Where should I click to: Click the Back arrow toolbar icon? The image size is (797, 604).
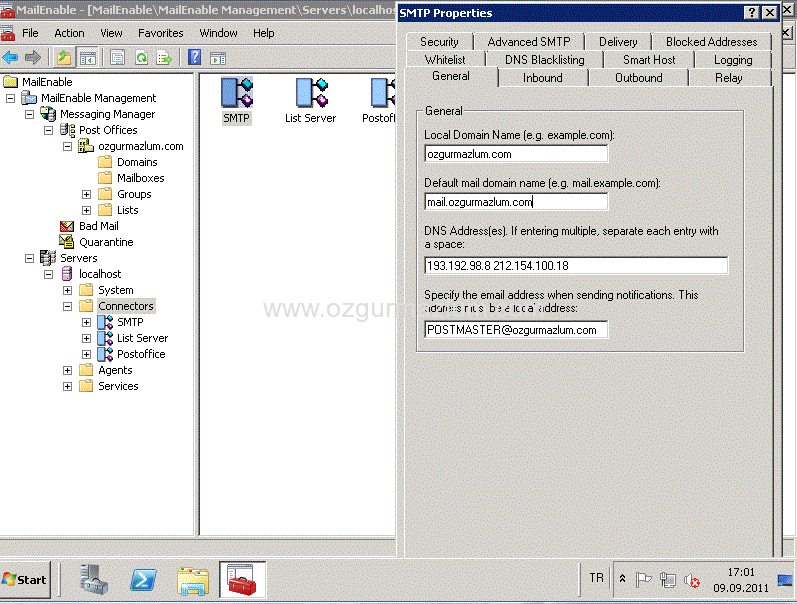point(10,58)
